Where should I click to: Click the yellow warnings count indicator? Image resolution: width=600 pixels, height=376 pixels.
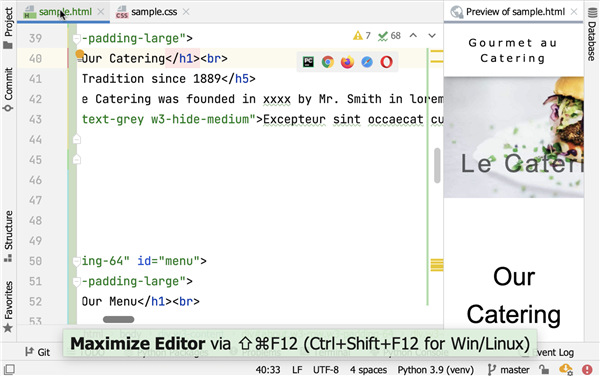pyautogui.click(x=362, y=36)
